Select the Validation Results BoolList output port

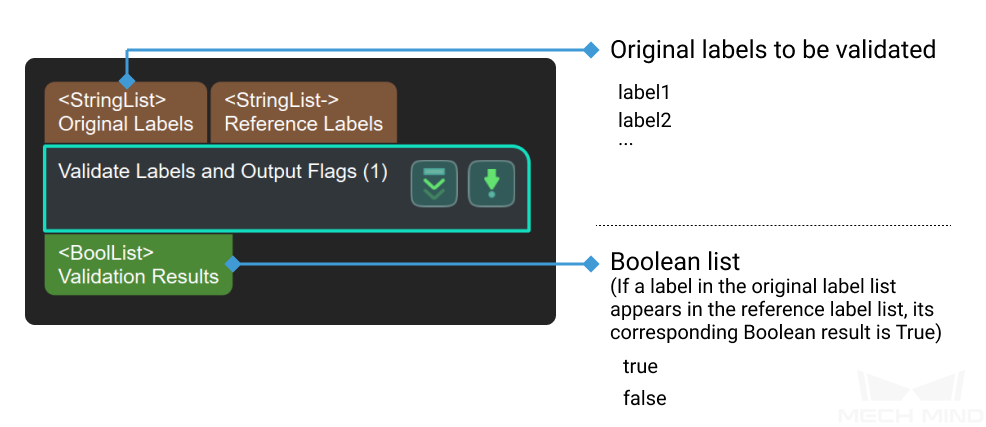[x=138, y=265]
